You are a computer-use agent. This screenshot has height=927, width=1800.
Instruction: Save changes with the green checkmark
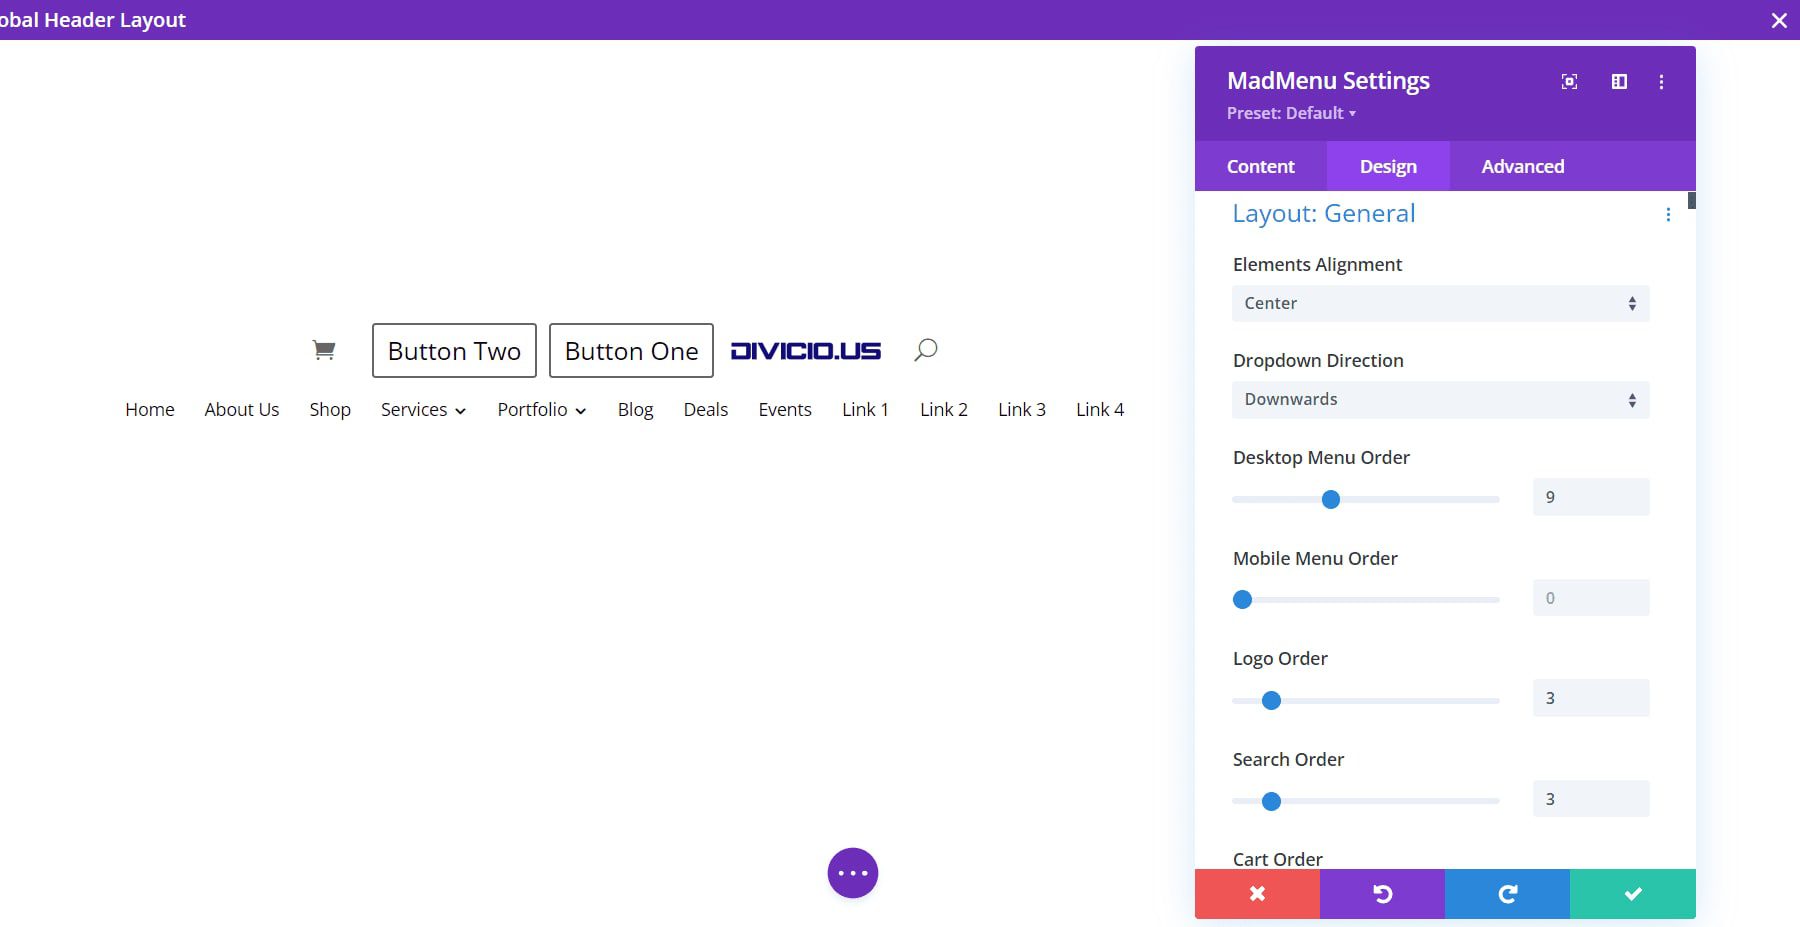(x=1633, y=894)
